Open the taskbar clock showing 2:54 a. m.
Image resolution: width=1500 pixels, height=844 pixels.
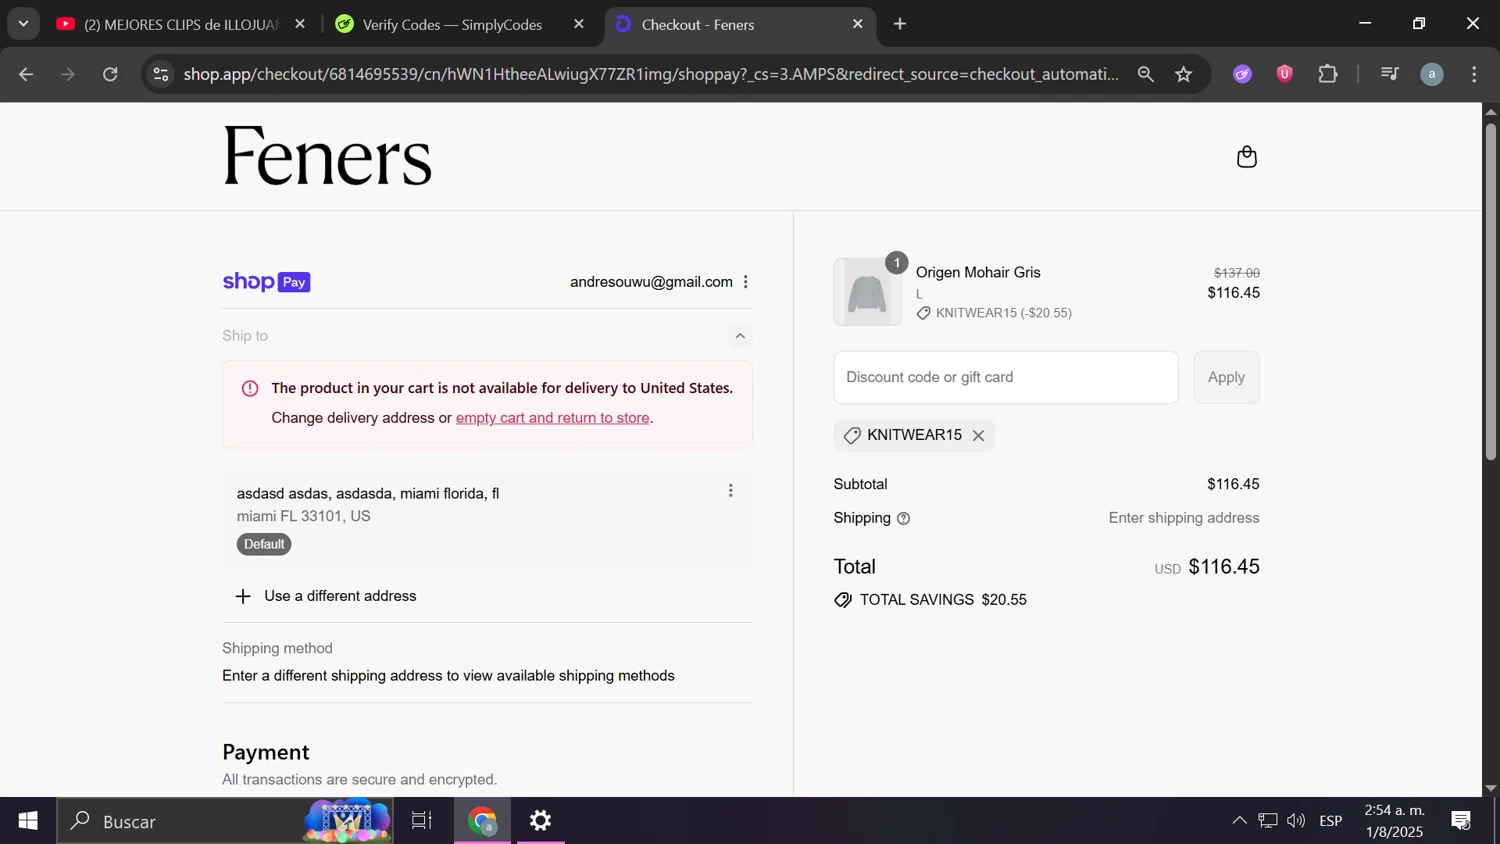click(1394, 821)
